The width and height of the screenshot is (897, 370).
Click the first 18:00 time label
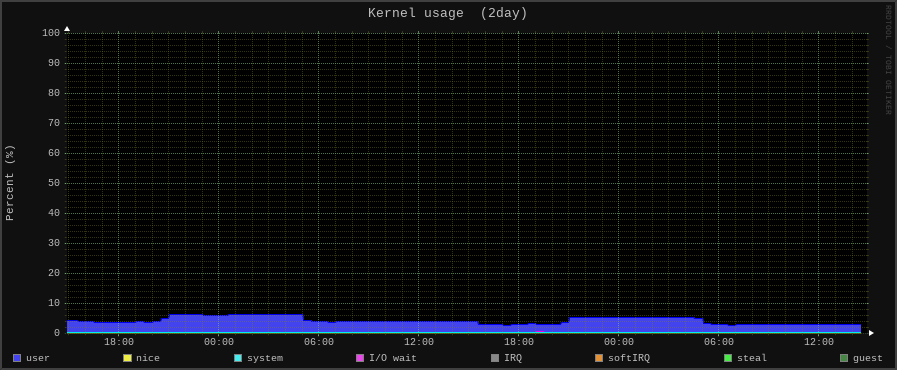(118, 342)
